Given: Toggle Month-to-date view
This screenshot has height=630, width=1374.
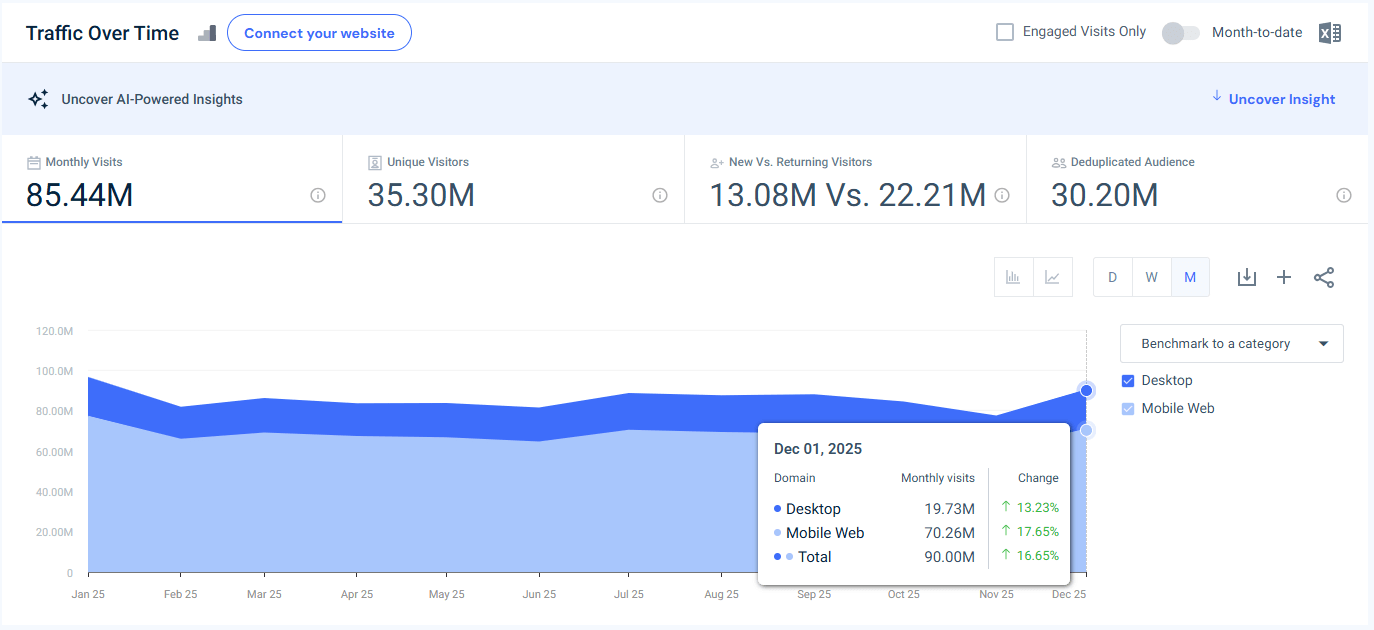Looking at the screenshot, I should tap(1180, 32).
